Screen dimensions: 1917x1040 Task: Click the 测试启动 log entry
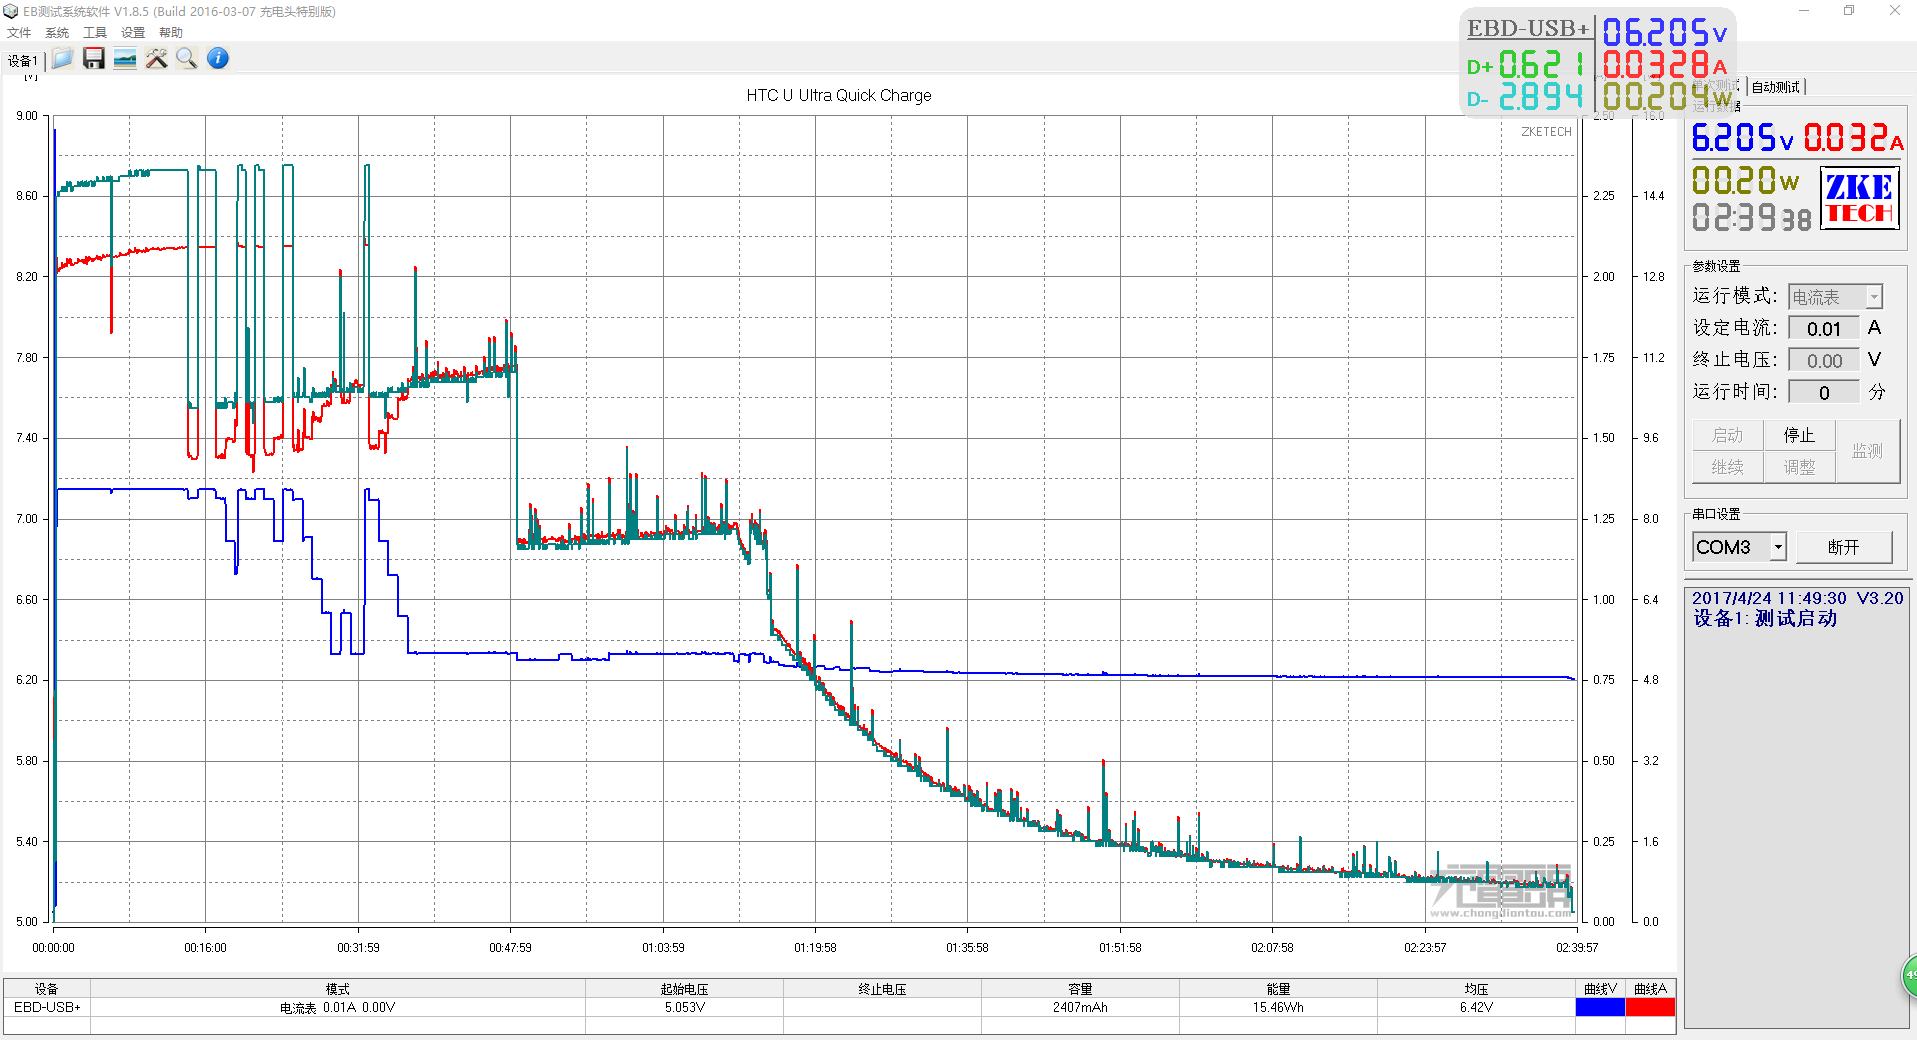tap(1765, 619)
